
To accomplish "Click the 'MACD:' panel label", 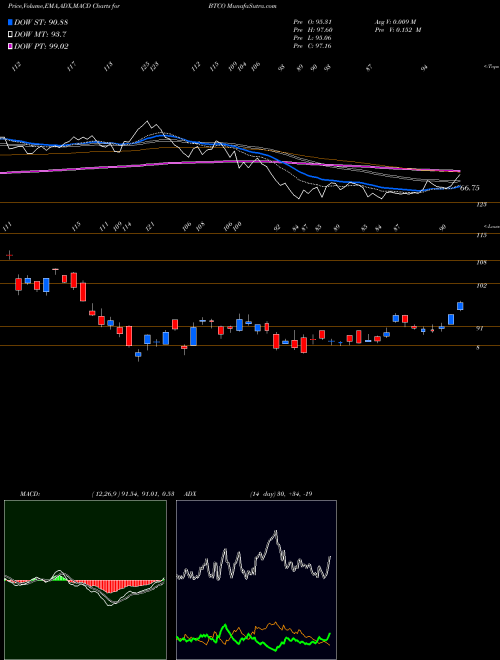I will click(x=29, y=494).
